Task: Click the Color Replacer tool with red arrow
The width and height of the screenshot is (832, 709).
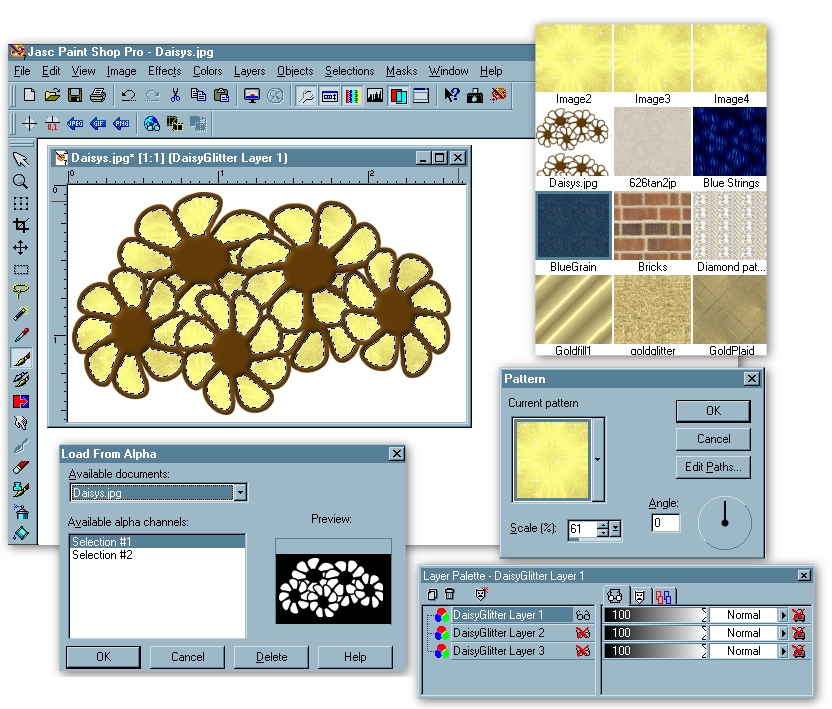Action: coord(21,401)
